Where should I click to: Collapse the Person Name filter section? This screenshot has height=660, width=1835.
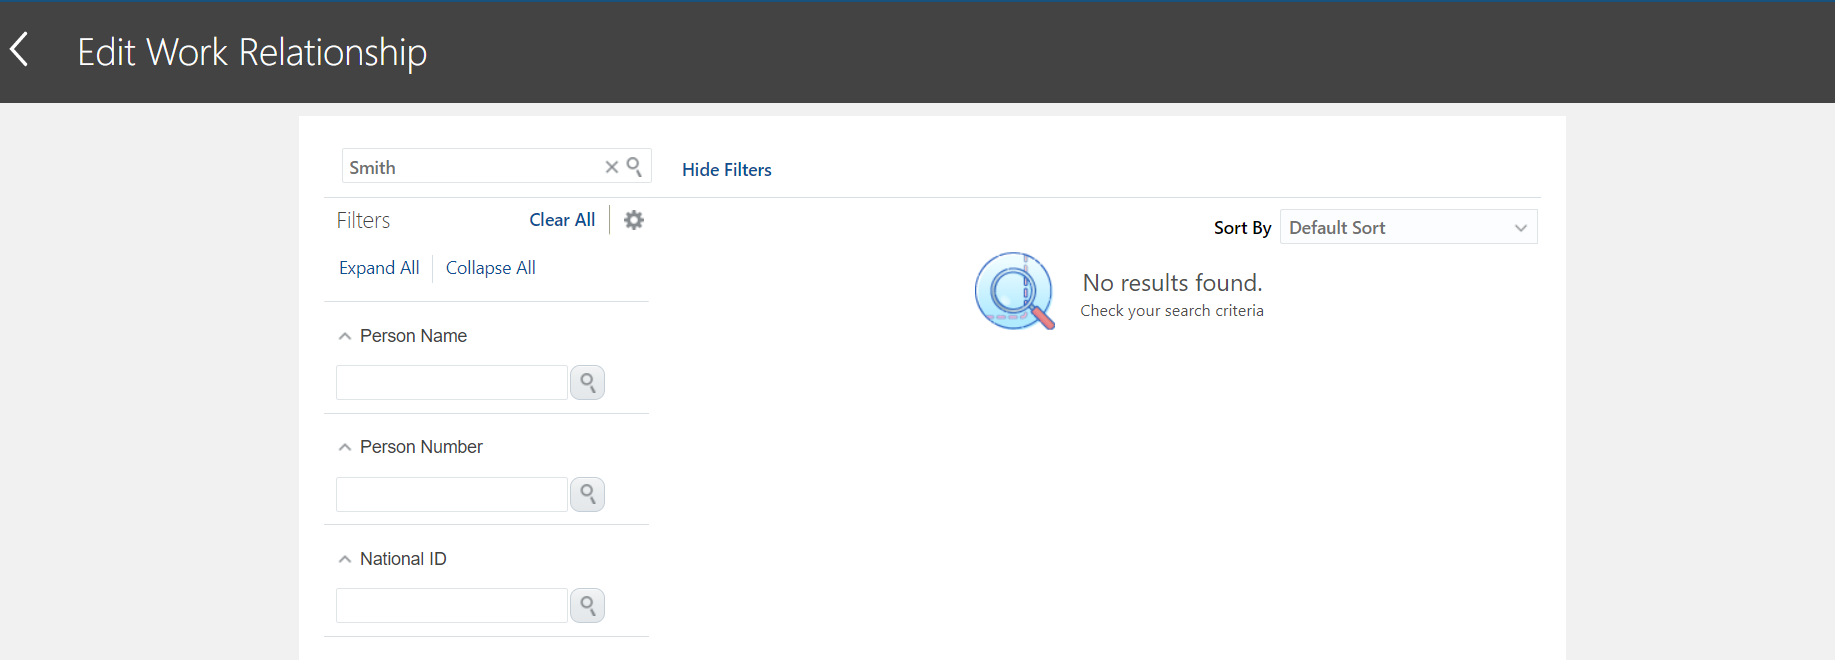[x=345, y=336]
